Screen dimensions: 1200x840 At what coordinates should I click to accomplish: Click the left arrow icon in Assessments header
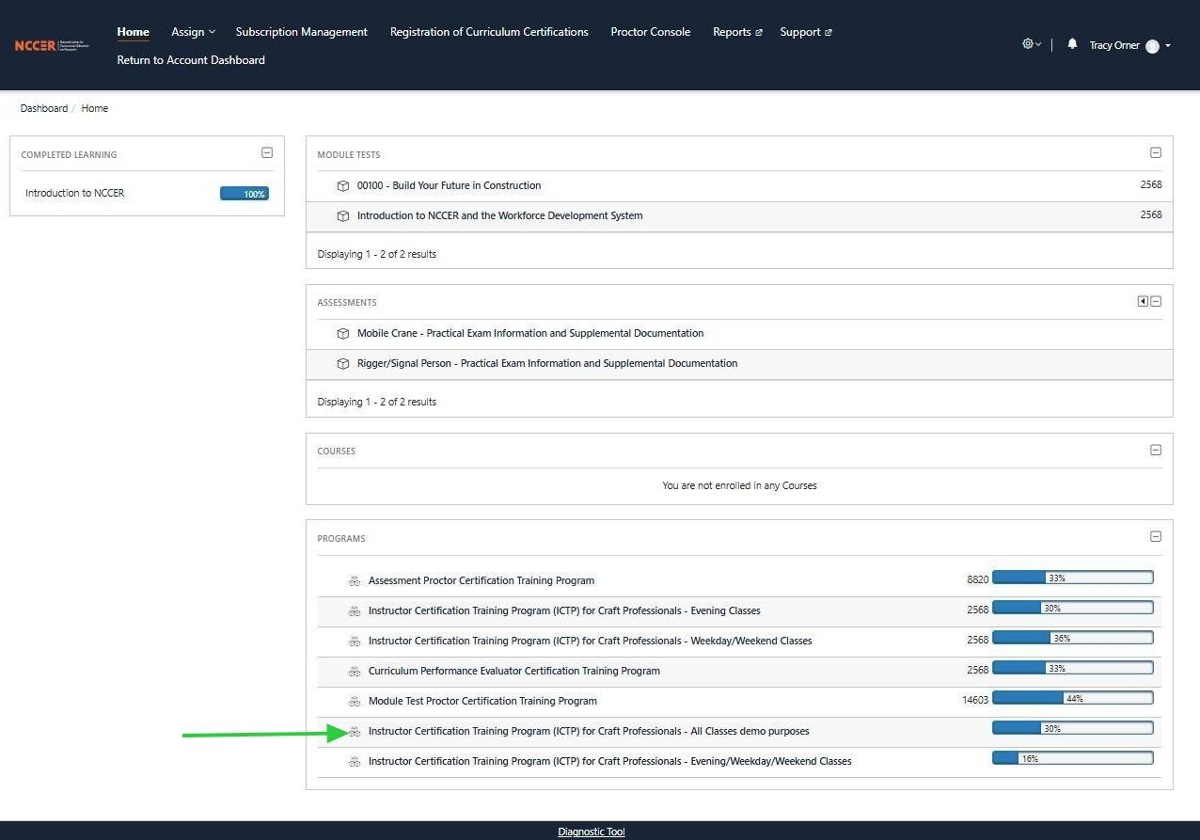coord(1142,301)
